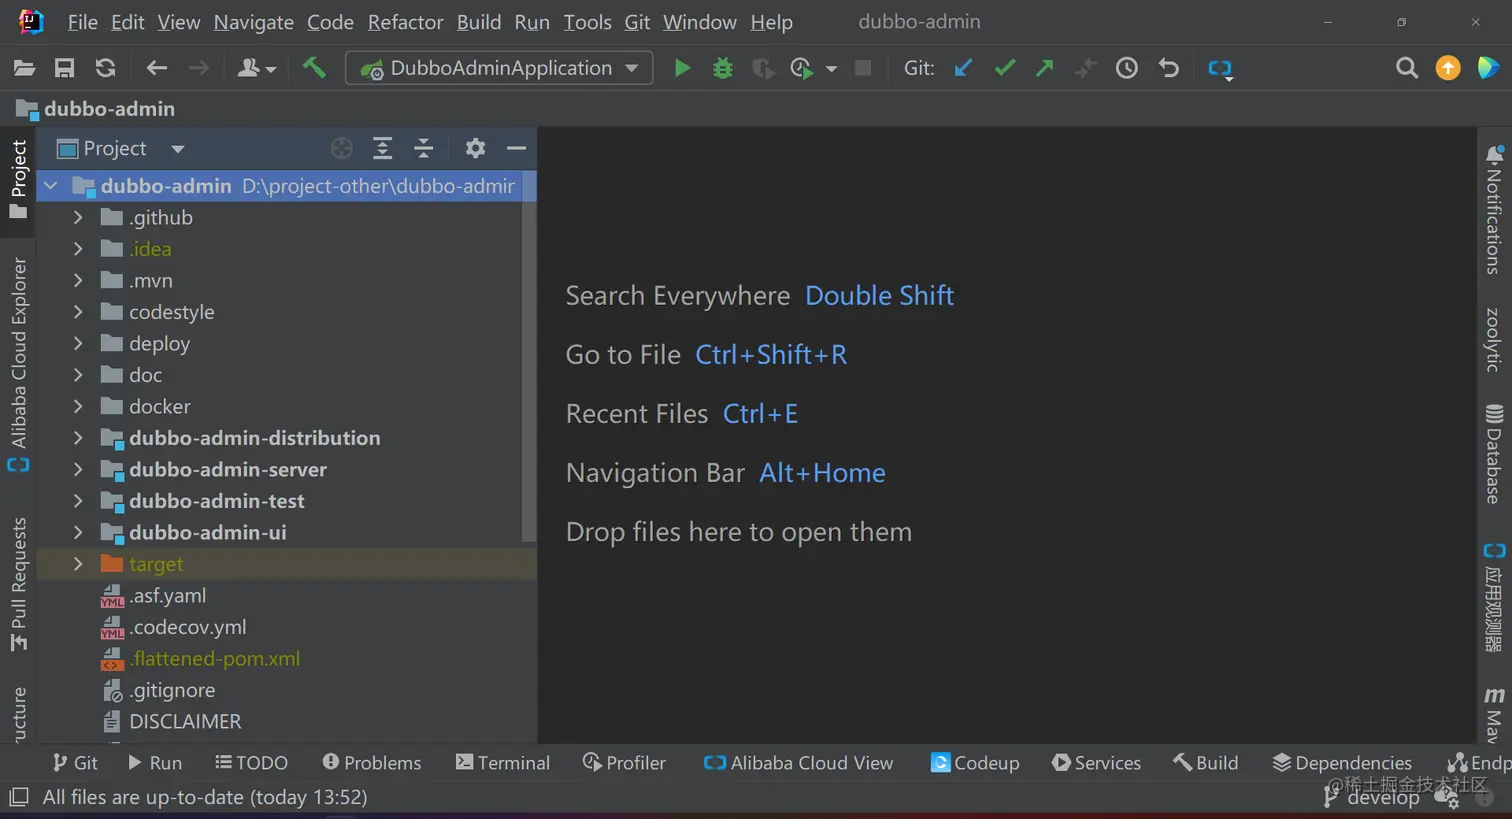Screen dimensions: 1512x819
Task: Open the Dependencies tool window
Action: pos(1342,763)
